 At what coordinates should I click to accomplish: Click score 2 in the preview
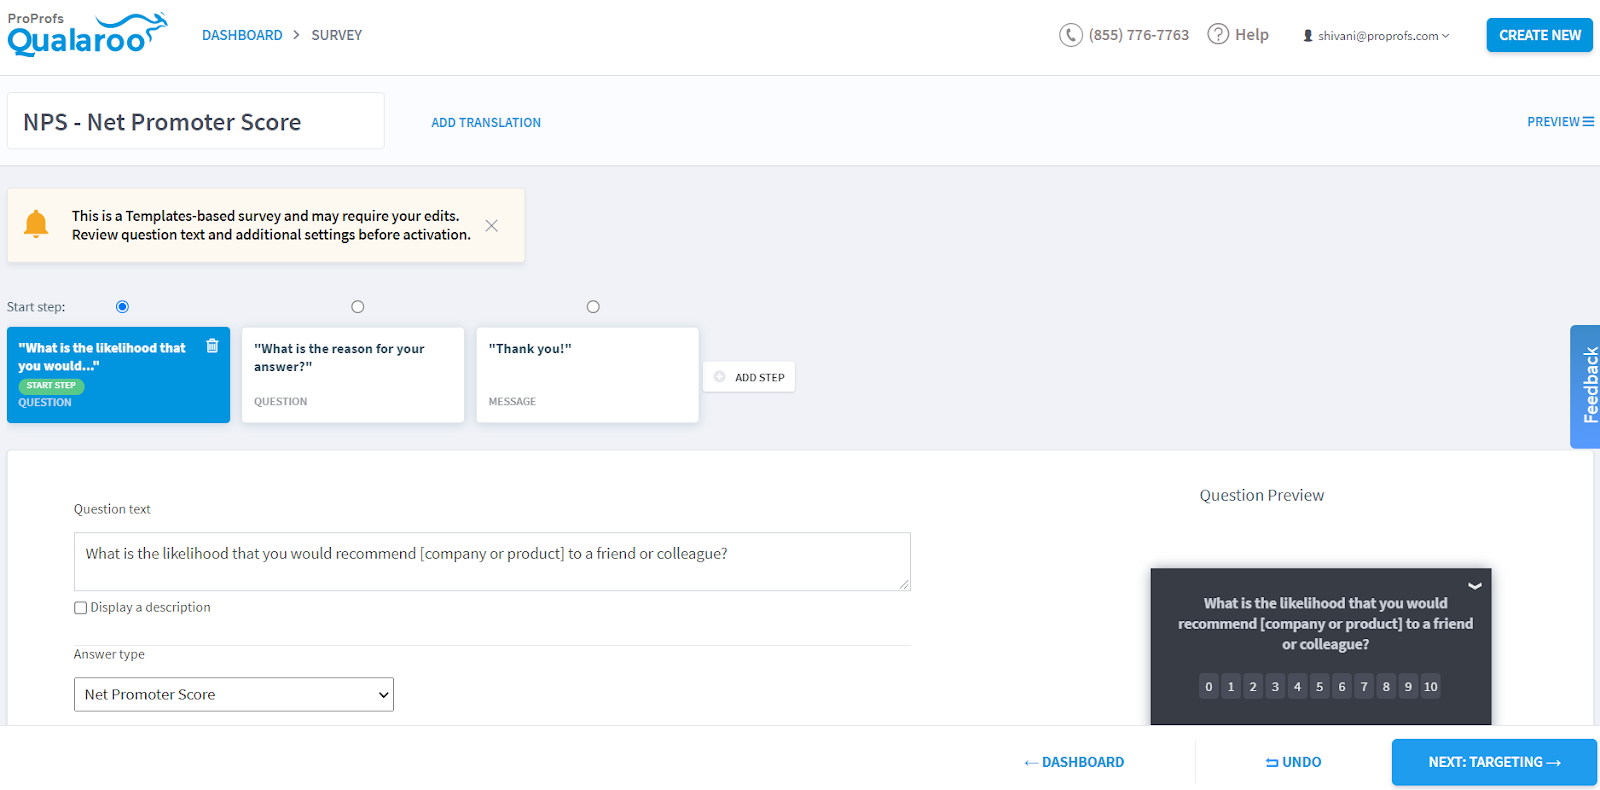point(1253,686)
